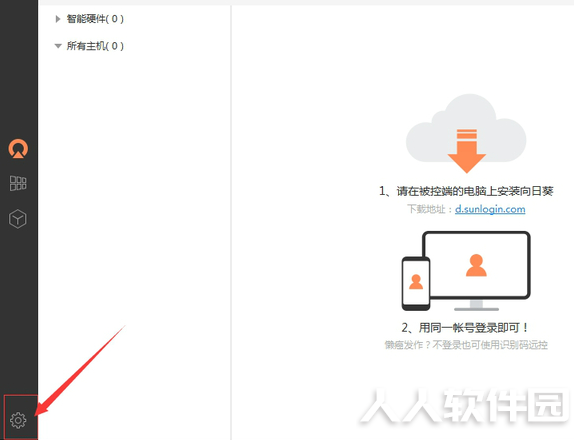Click the phone and monitor illustration

466,271
